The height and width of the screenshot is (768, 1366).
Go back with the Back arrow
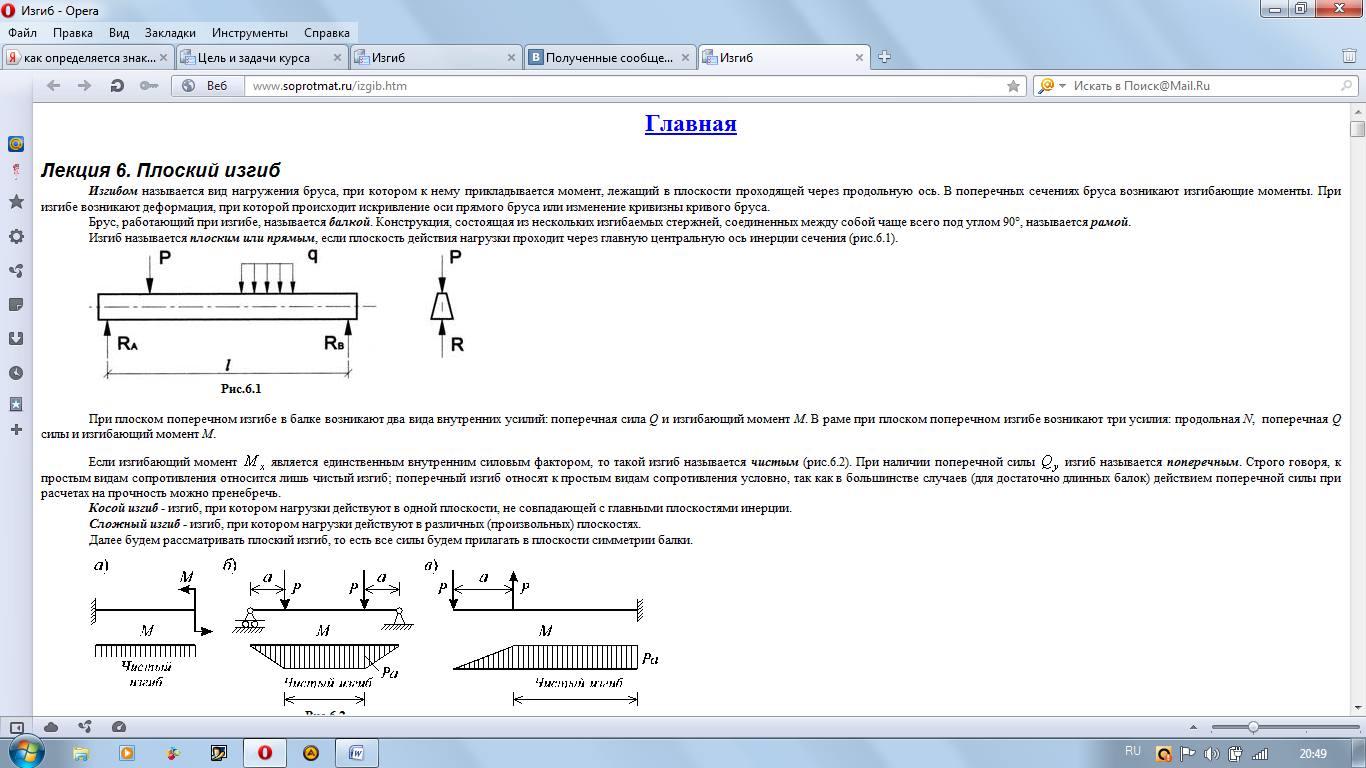(x=53, y=86)
